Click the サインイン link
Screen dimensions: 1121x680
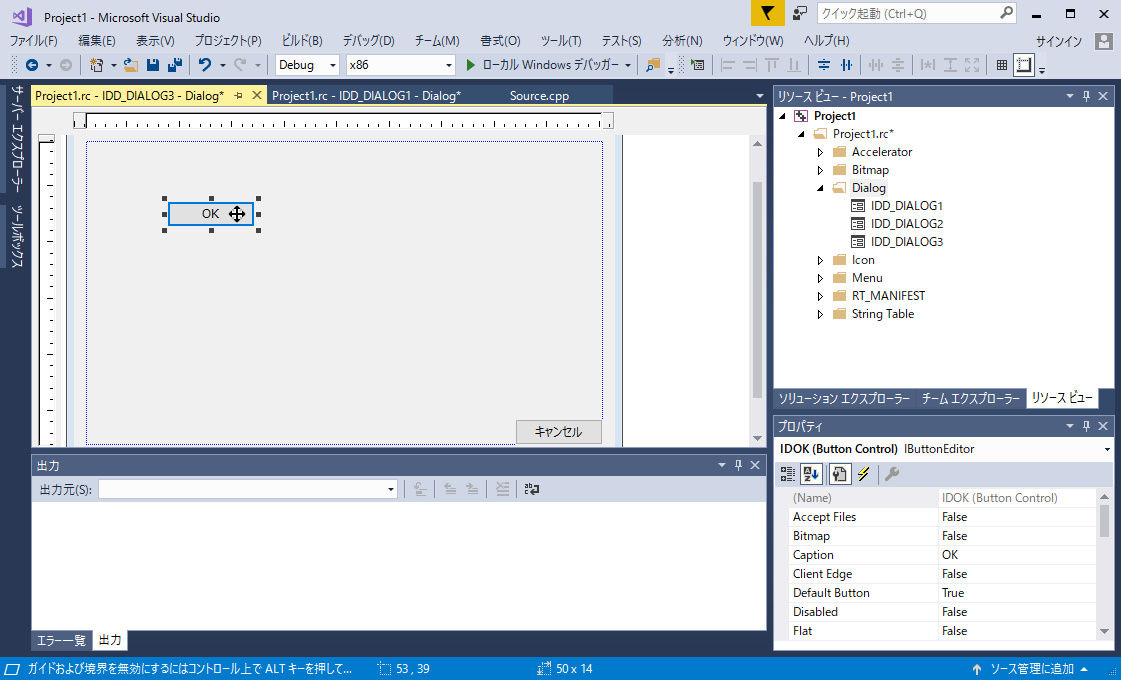1059,41
